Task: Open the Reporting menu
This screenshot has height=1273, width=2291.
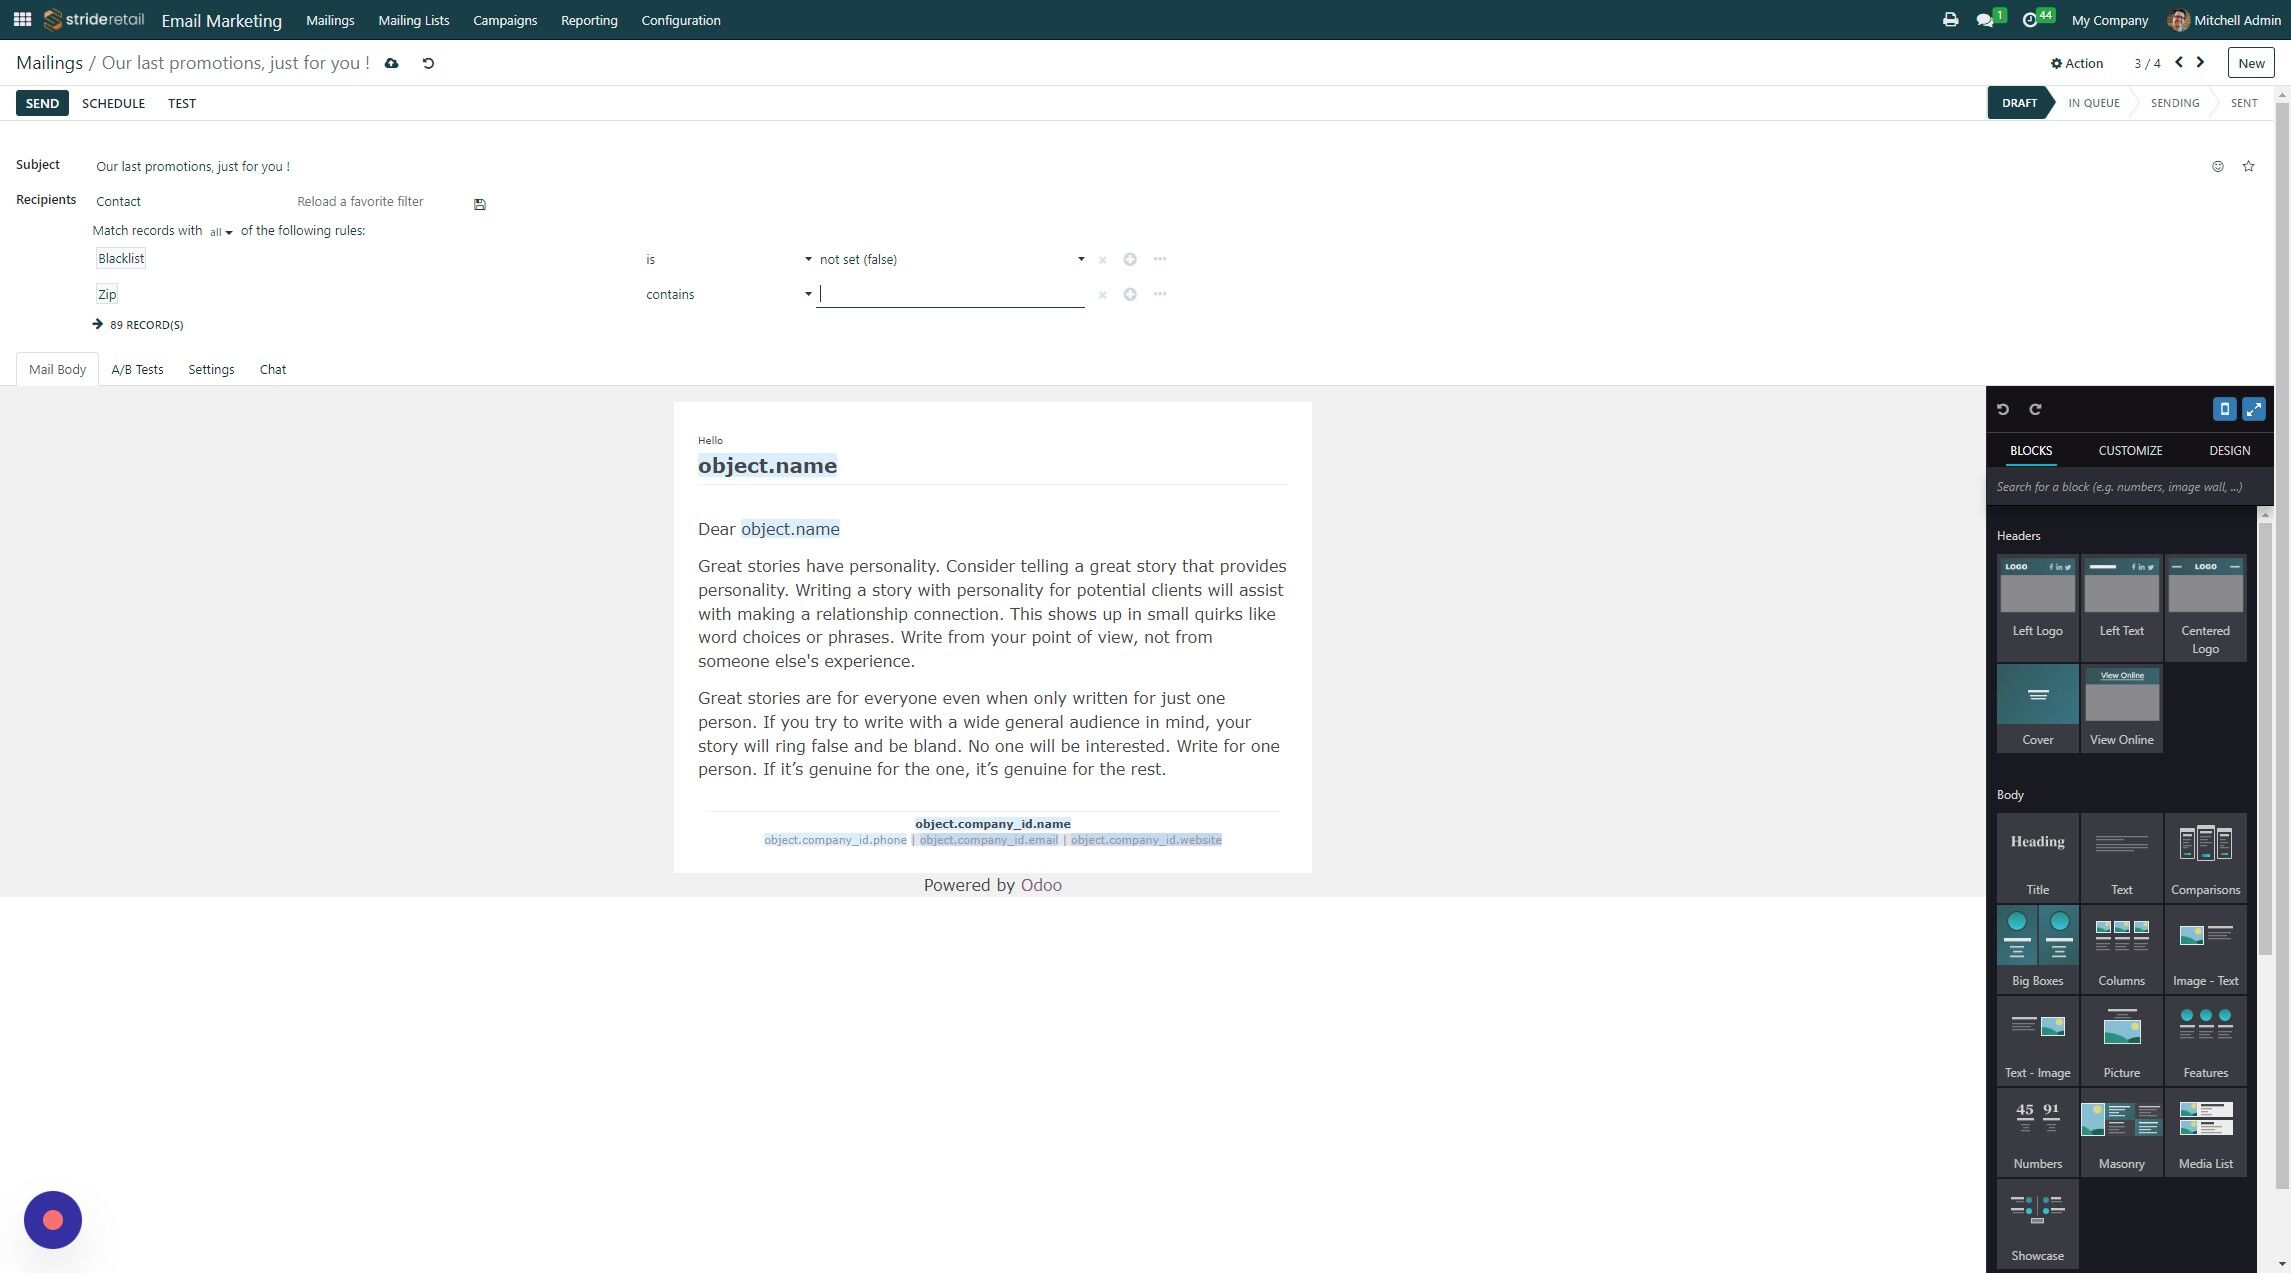Action: tap(589, 20)
